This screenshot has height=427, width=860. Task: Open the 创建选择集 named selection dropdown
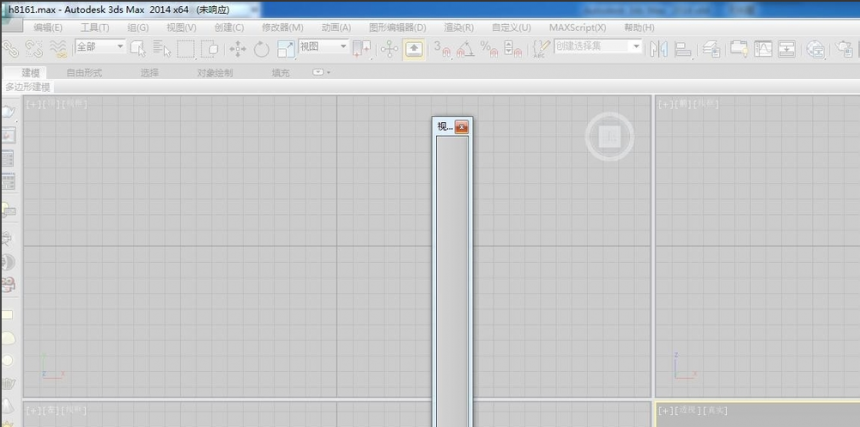598,46
